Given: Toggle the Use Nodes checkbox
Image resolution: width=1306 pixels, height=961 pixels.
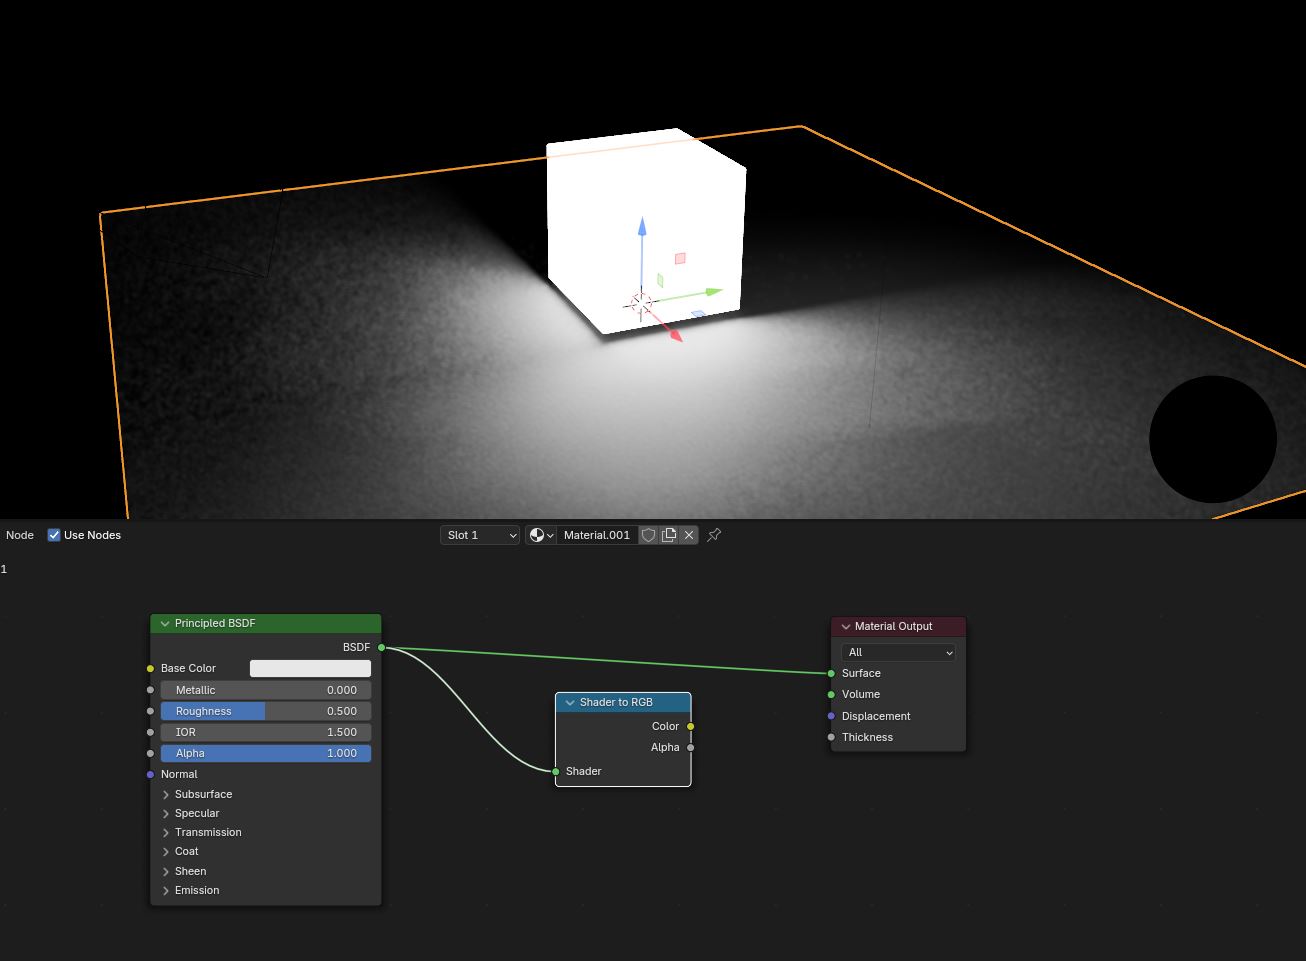Looking at the screenshot, I should click(x=54, y=535).
